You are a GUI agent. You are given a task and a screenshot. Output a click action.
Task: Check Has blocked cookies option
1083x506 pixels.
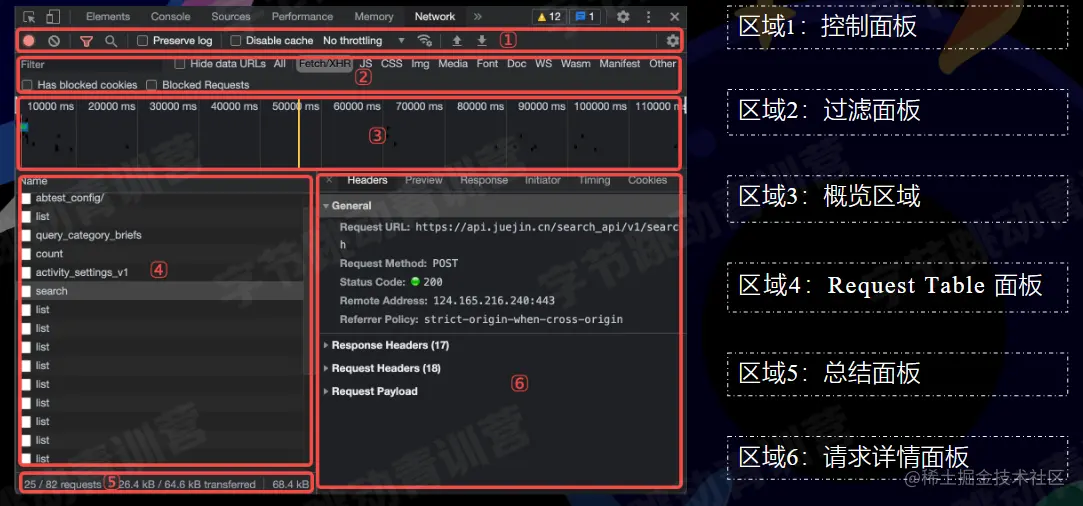point(28,85)
